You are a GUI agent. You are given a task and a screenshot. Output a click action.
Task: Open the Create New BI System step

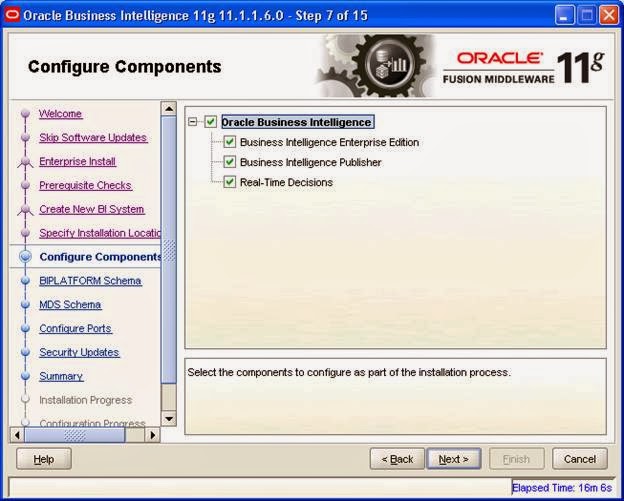pos(92,209)
